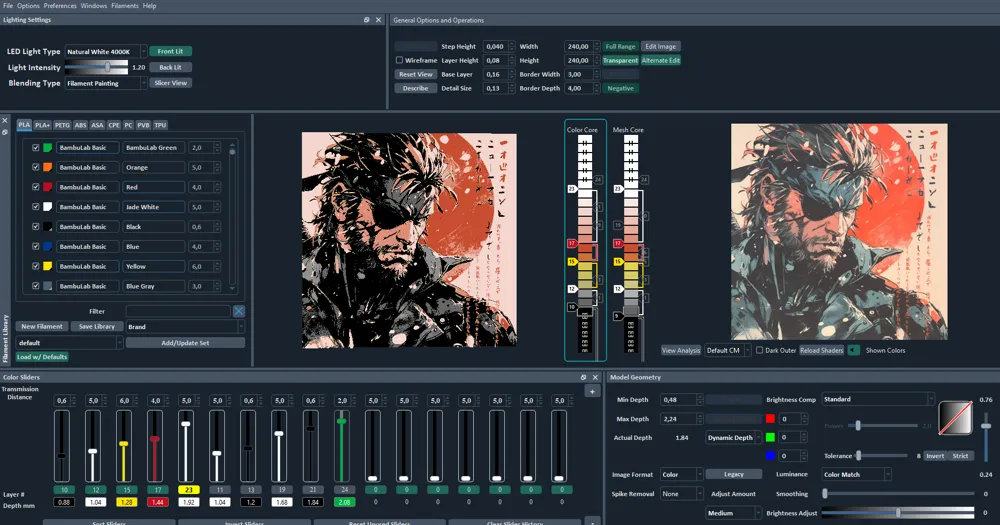Click red layer 17 marker in Color Core
Screen dimensions: 1000x525
pyautogui.click(x=571, y=244)
